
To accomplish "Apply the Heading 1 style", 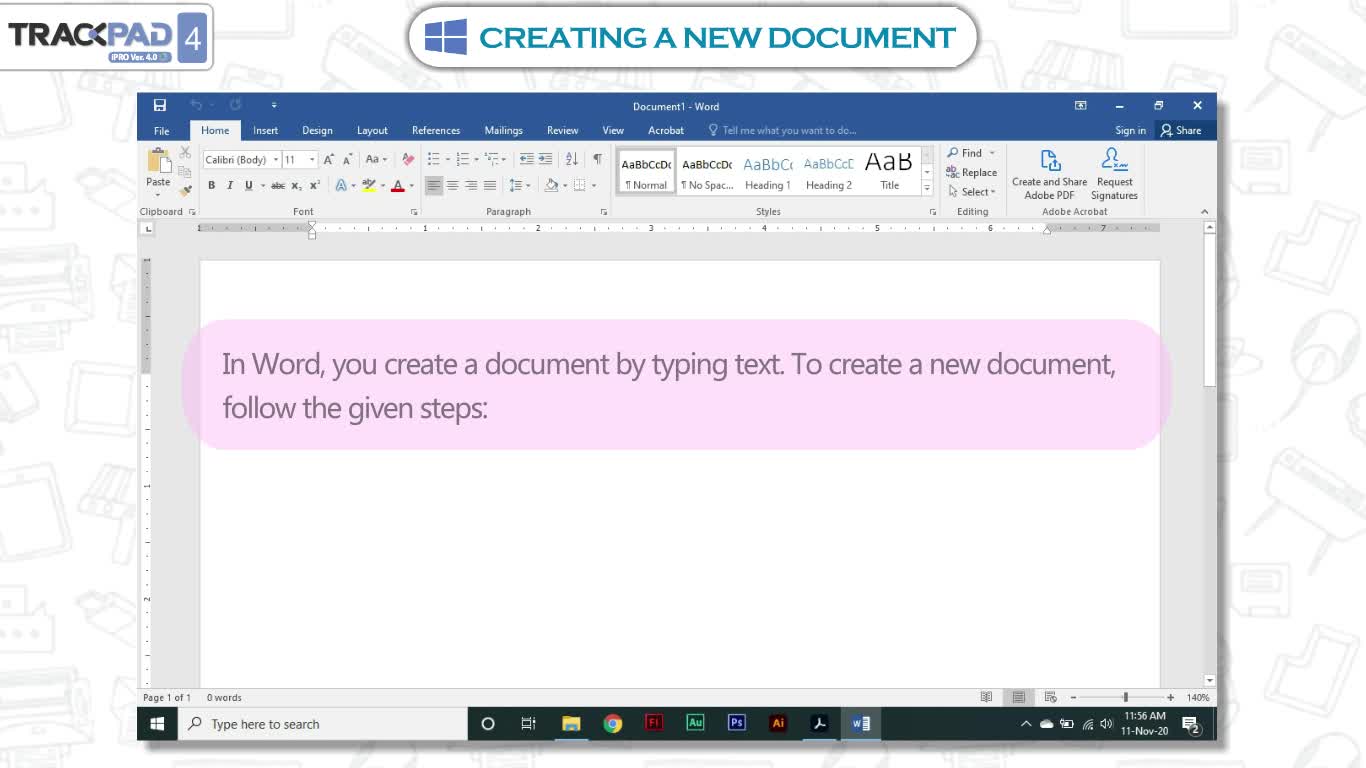I will click(x=767, y=171).
